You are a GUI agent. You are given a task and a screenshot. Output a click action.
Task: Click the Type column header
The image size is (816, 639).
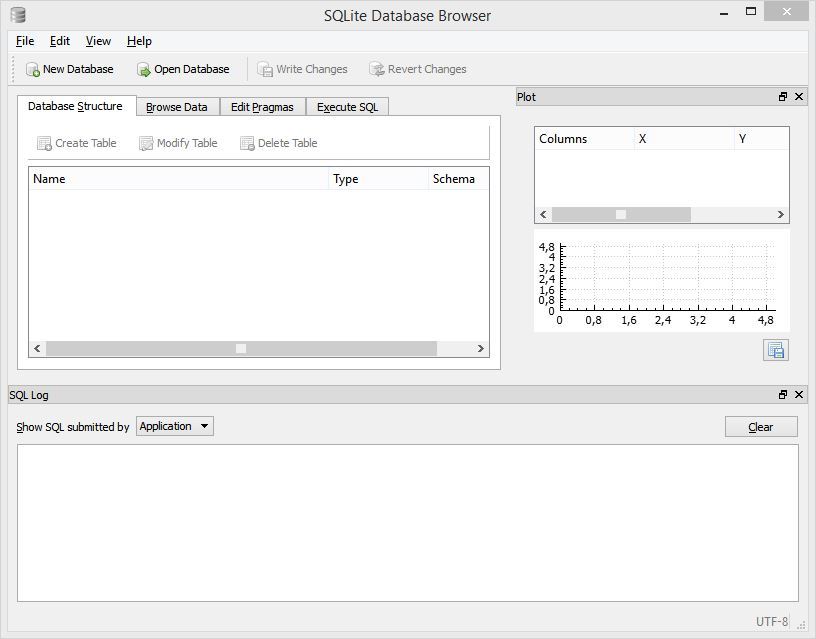pyautogui.click(x=378, y=179)
